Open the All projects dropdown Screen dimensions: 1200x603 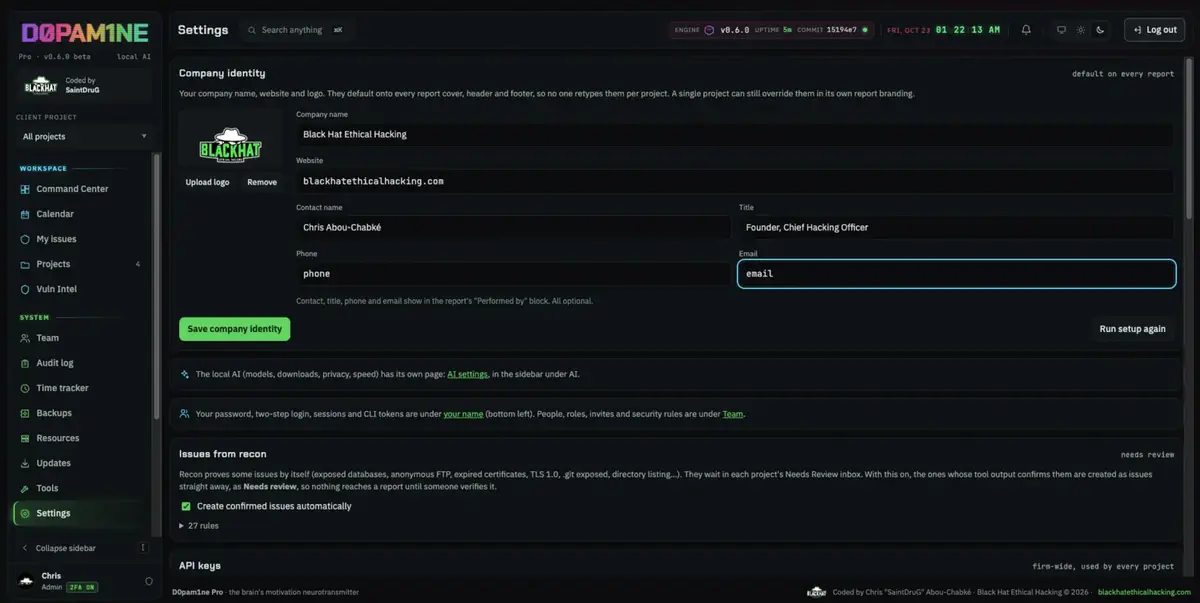(85, 136)
